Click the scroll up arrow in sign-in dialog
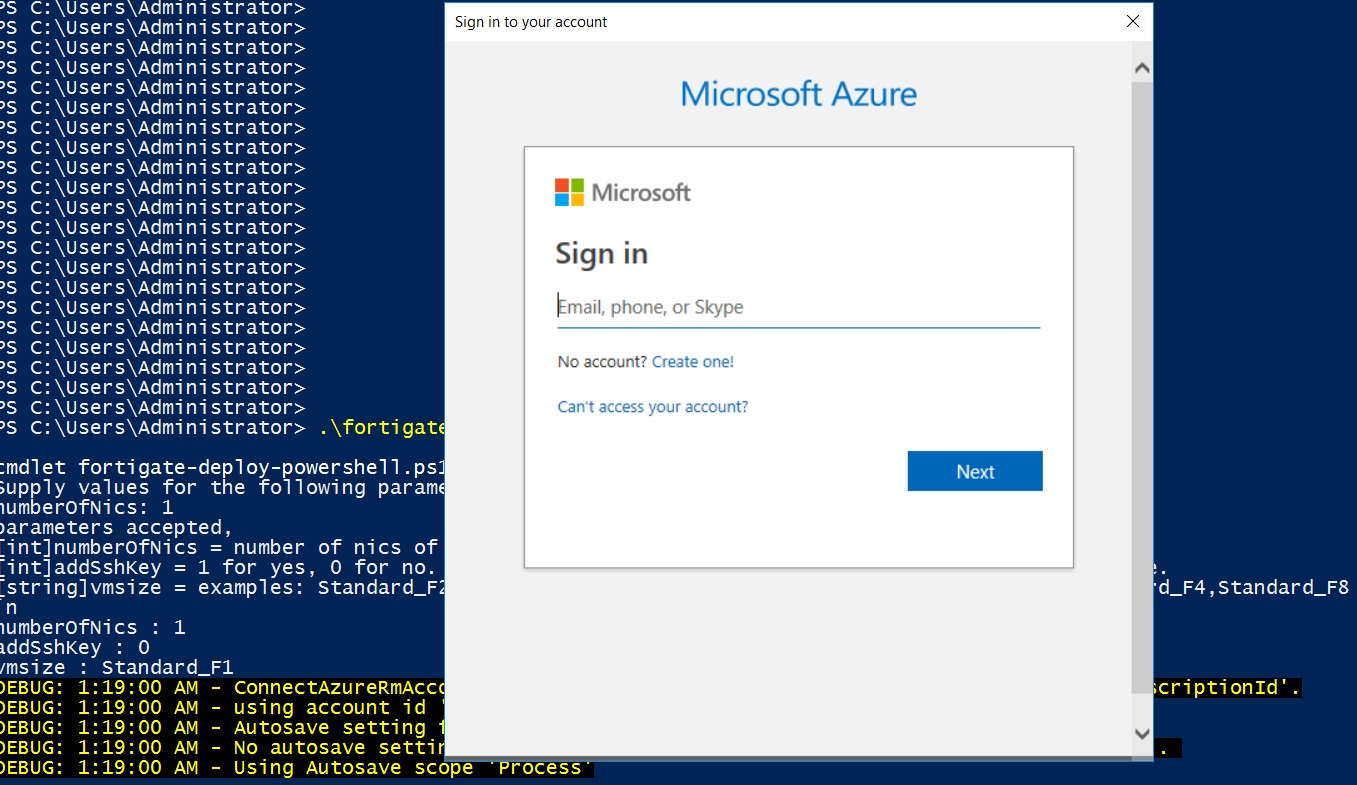The width and height of the screenshot is (1357, 785). tap(1142, 68)
